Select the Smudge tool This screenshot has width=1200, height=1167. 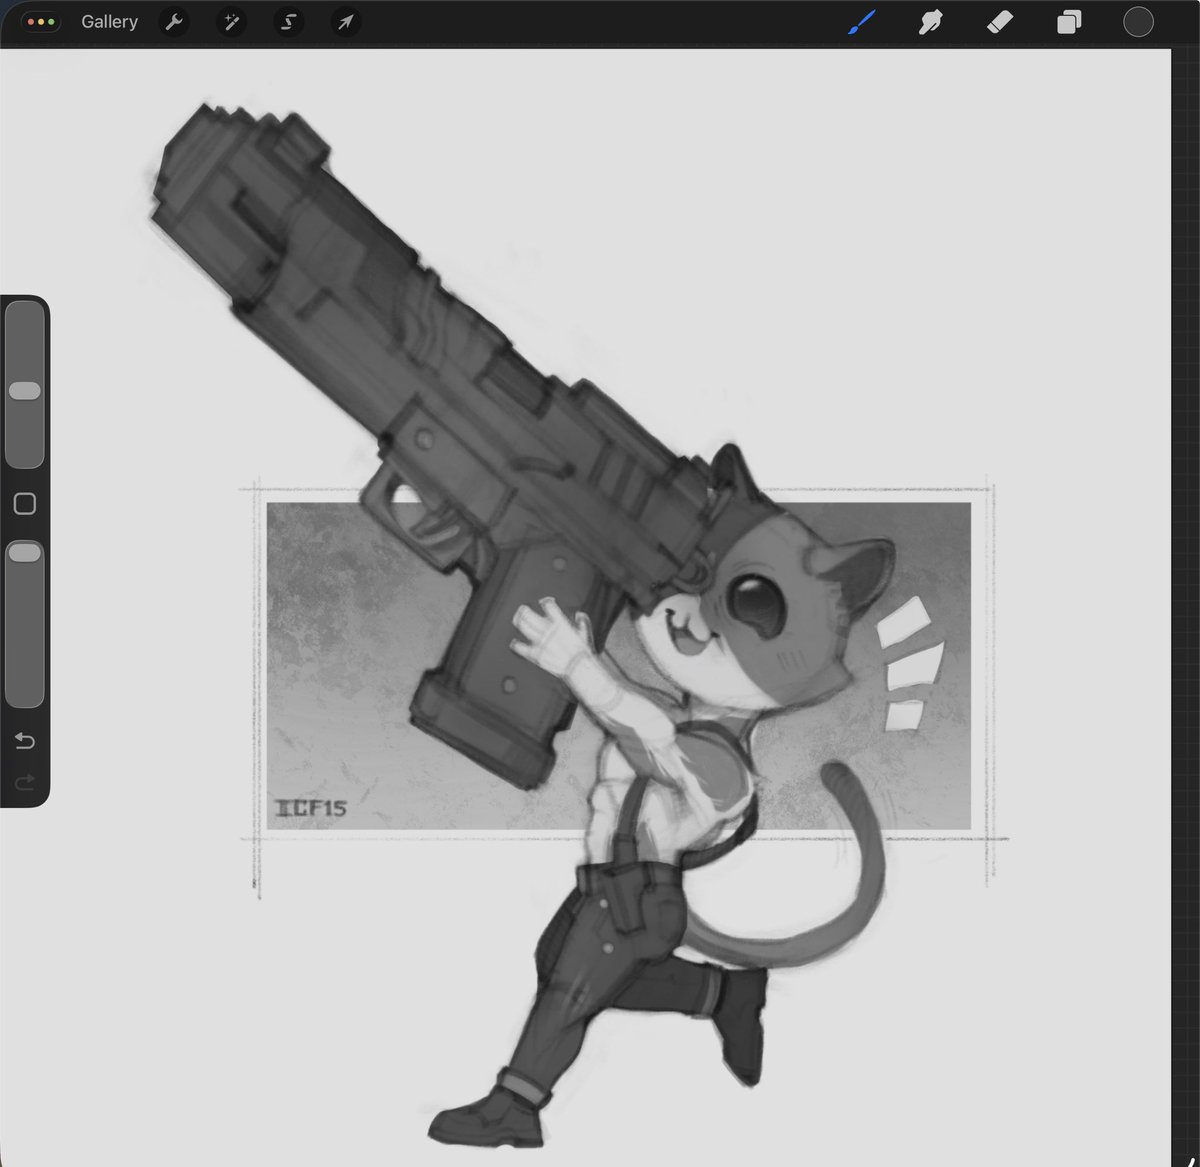point(930,22)
